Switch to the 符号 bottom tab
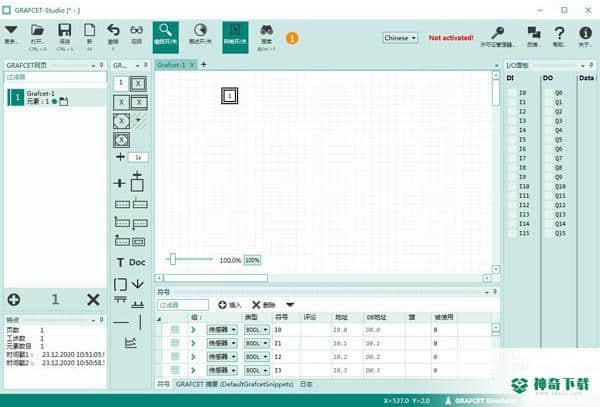Image resolution: width=600 pixels, height=407 pixels. click(x=164, y=384)
